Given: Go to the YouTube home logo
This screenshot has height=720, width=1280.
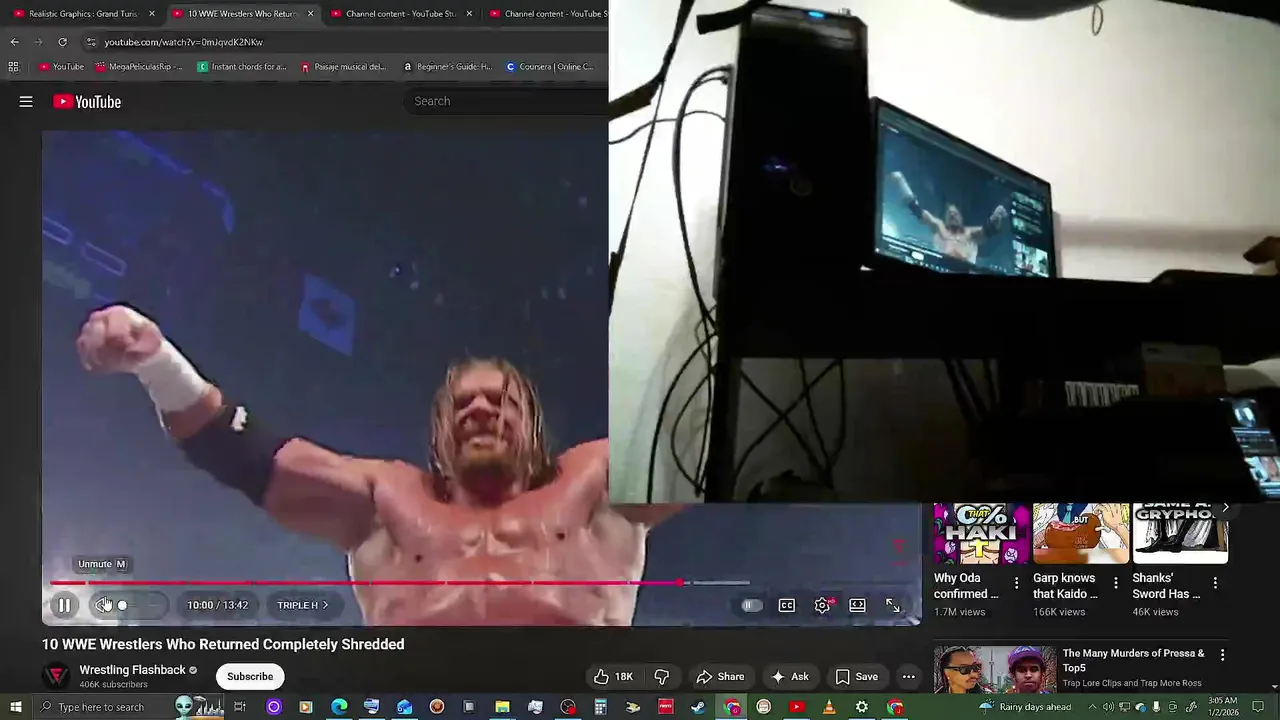Looking at the screenshot, I should click(87, 101).
